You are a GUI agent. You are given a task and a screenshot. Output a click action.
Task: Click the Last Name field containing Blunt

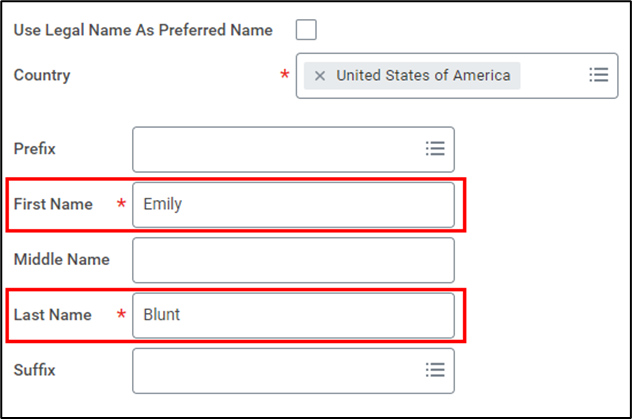(x=292, y=315)
